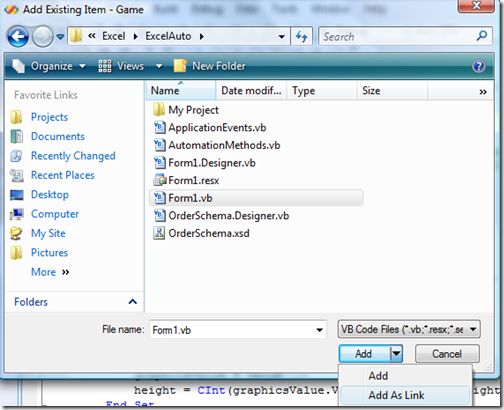Viewport: 504px width, 410px height.
Task: Show More favorite links
Action: (50, 272)
